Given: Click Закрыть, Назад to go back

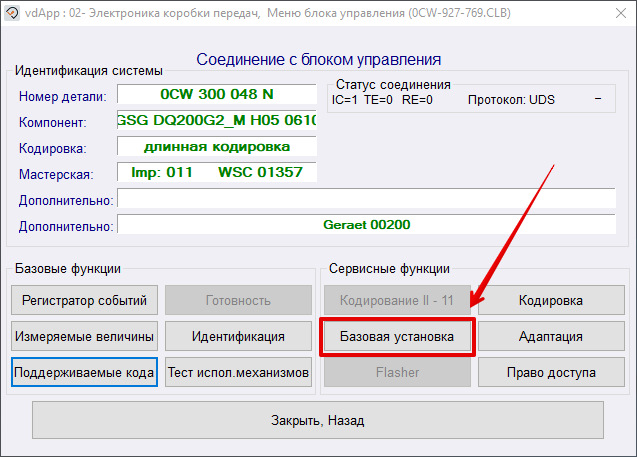Looking at the screenshot, I should [318, 420].
